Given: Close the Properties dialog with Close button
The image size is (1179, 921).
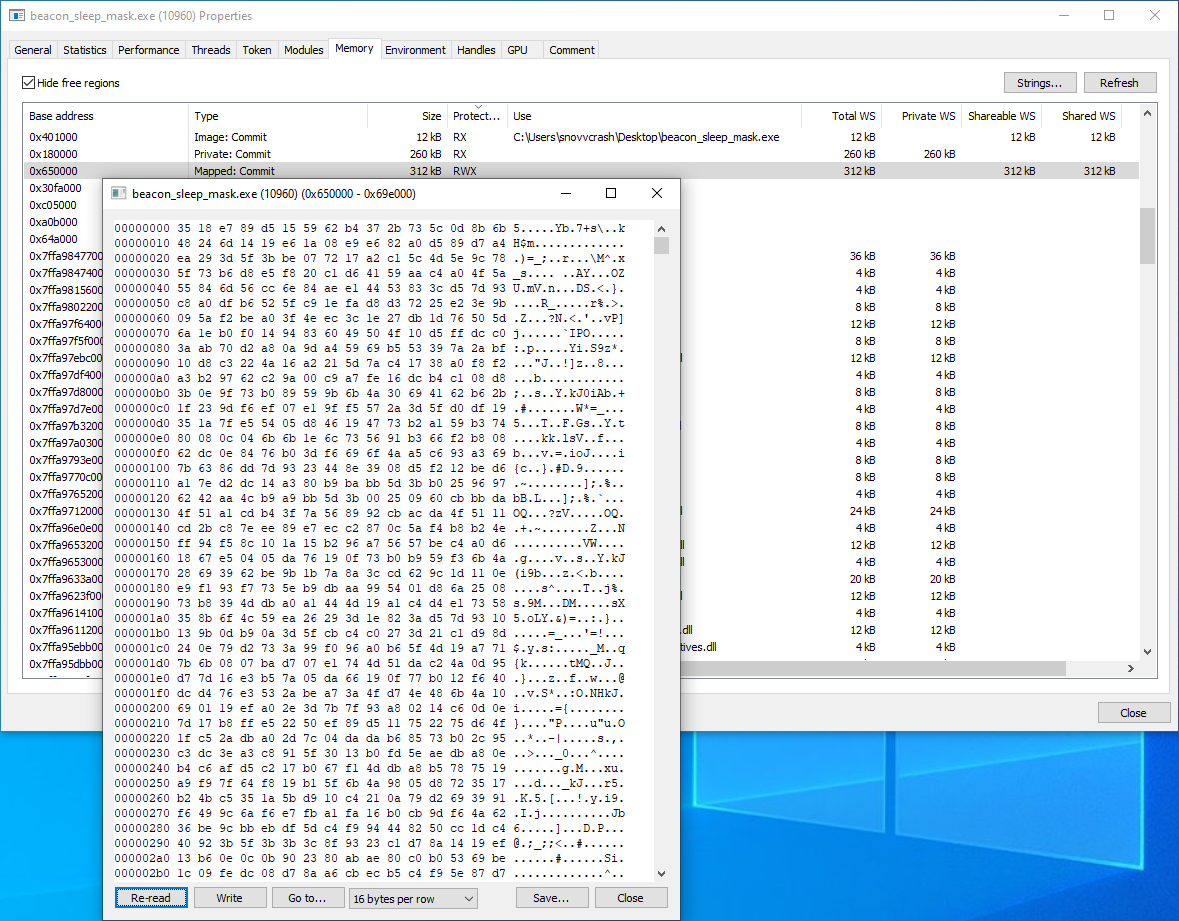Looking at the screenshot, I should tap(1133, 713).
